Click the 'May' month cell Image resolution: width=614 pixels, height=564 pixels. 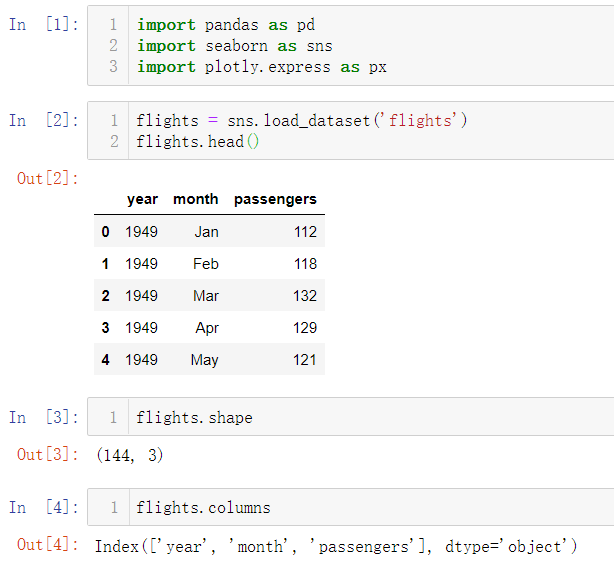coord(204,360)
